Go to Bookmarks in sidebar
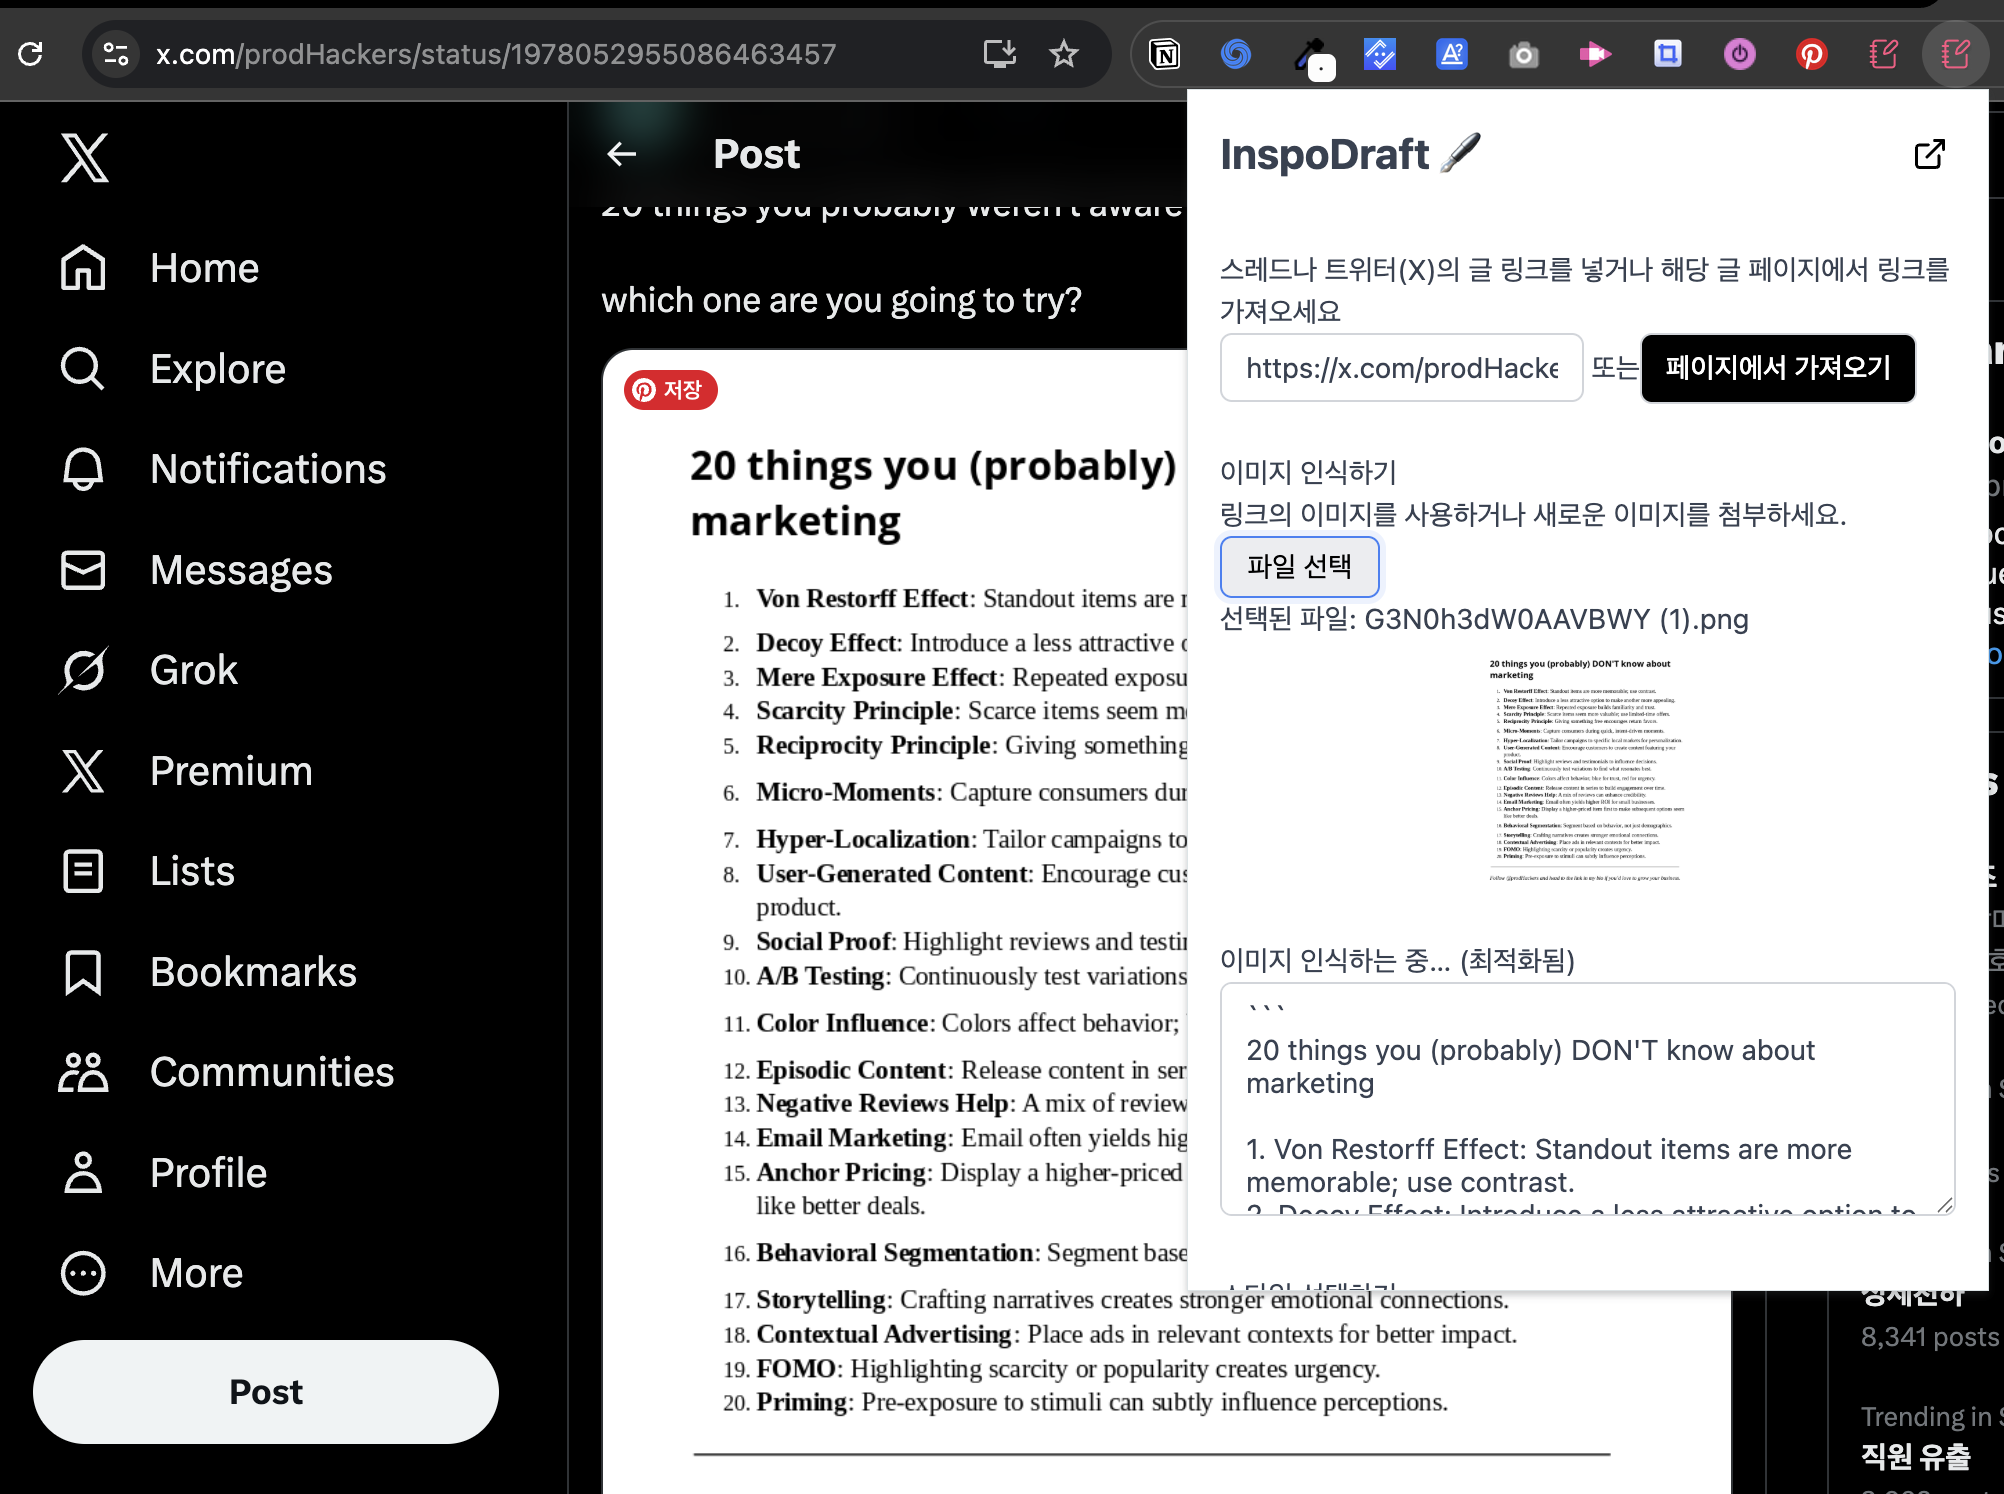2004x1494 pixels. (253, 972)
